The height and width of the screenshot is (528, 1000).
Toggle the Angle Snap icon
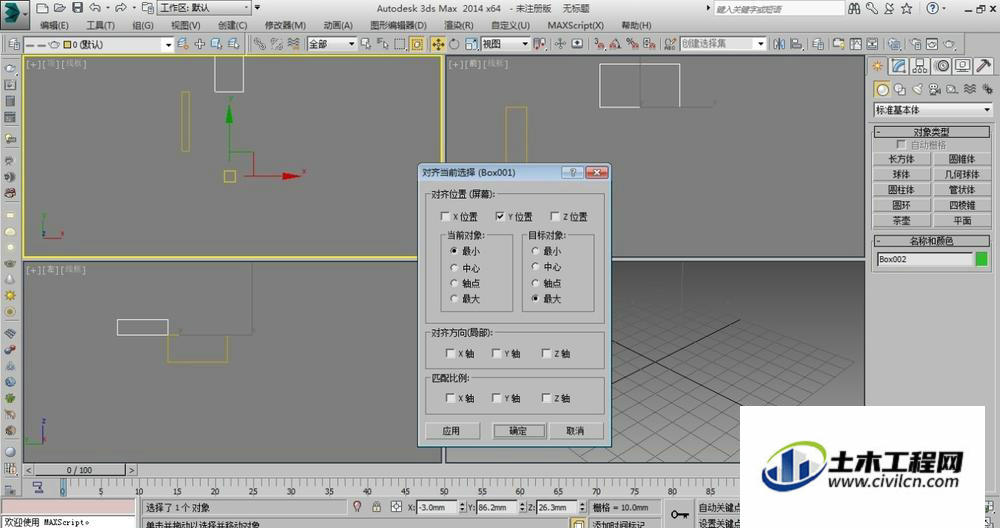click(615, 44)
